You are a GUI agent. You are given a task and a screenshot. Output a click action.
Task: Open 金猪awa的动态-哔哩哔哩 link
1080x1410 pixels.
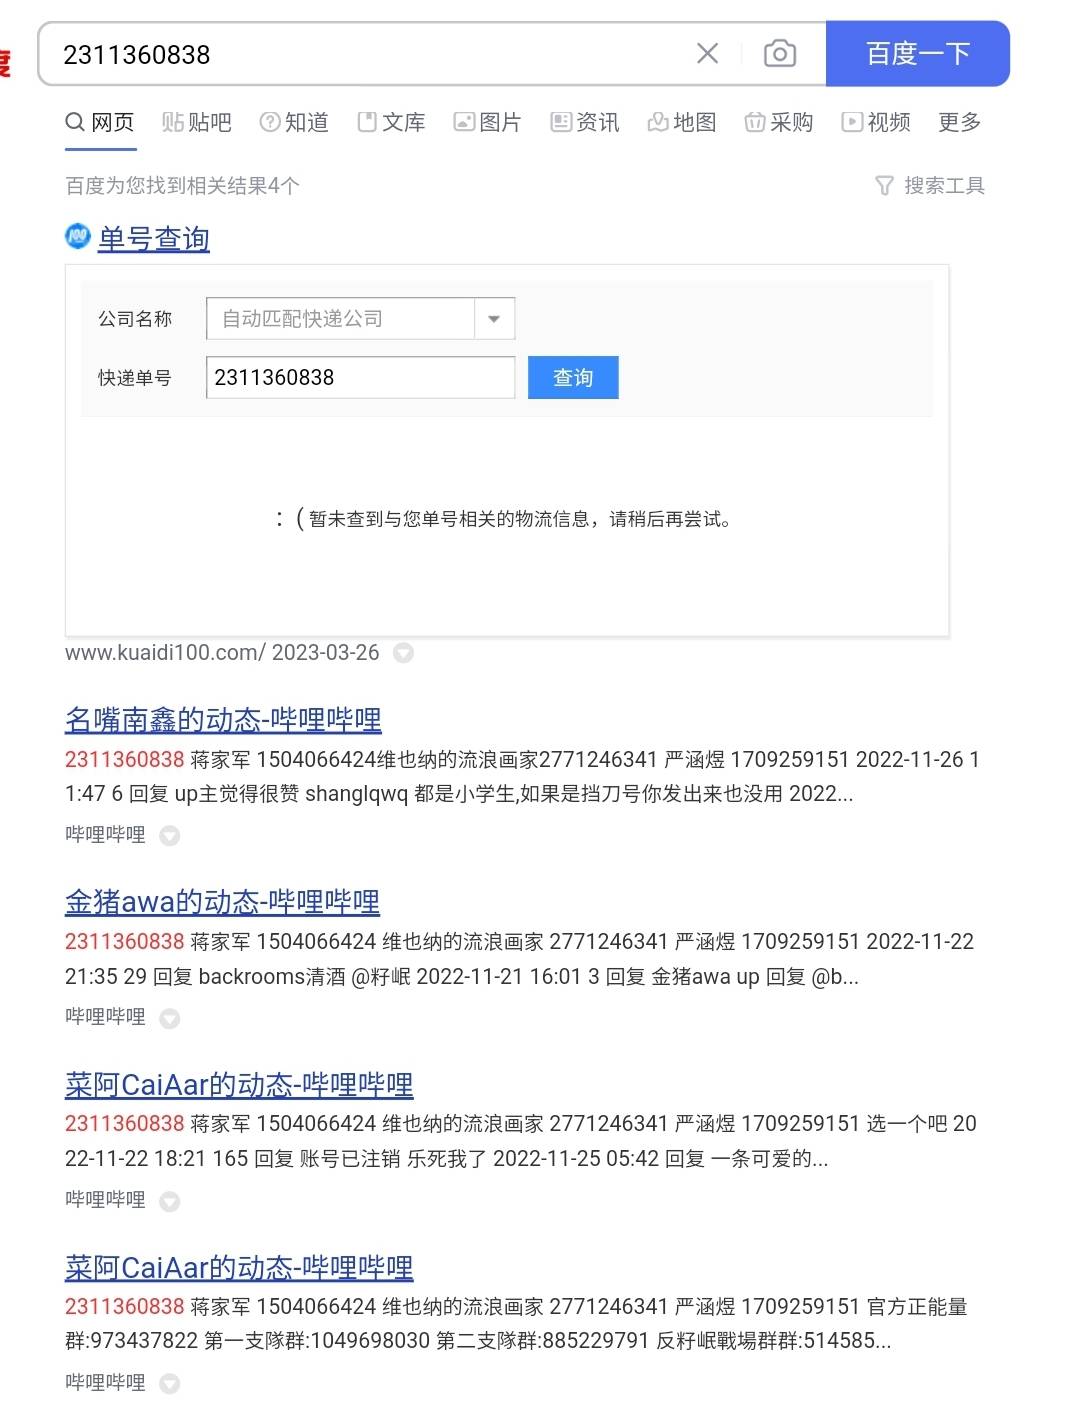222,902
